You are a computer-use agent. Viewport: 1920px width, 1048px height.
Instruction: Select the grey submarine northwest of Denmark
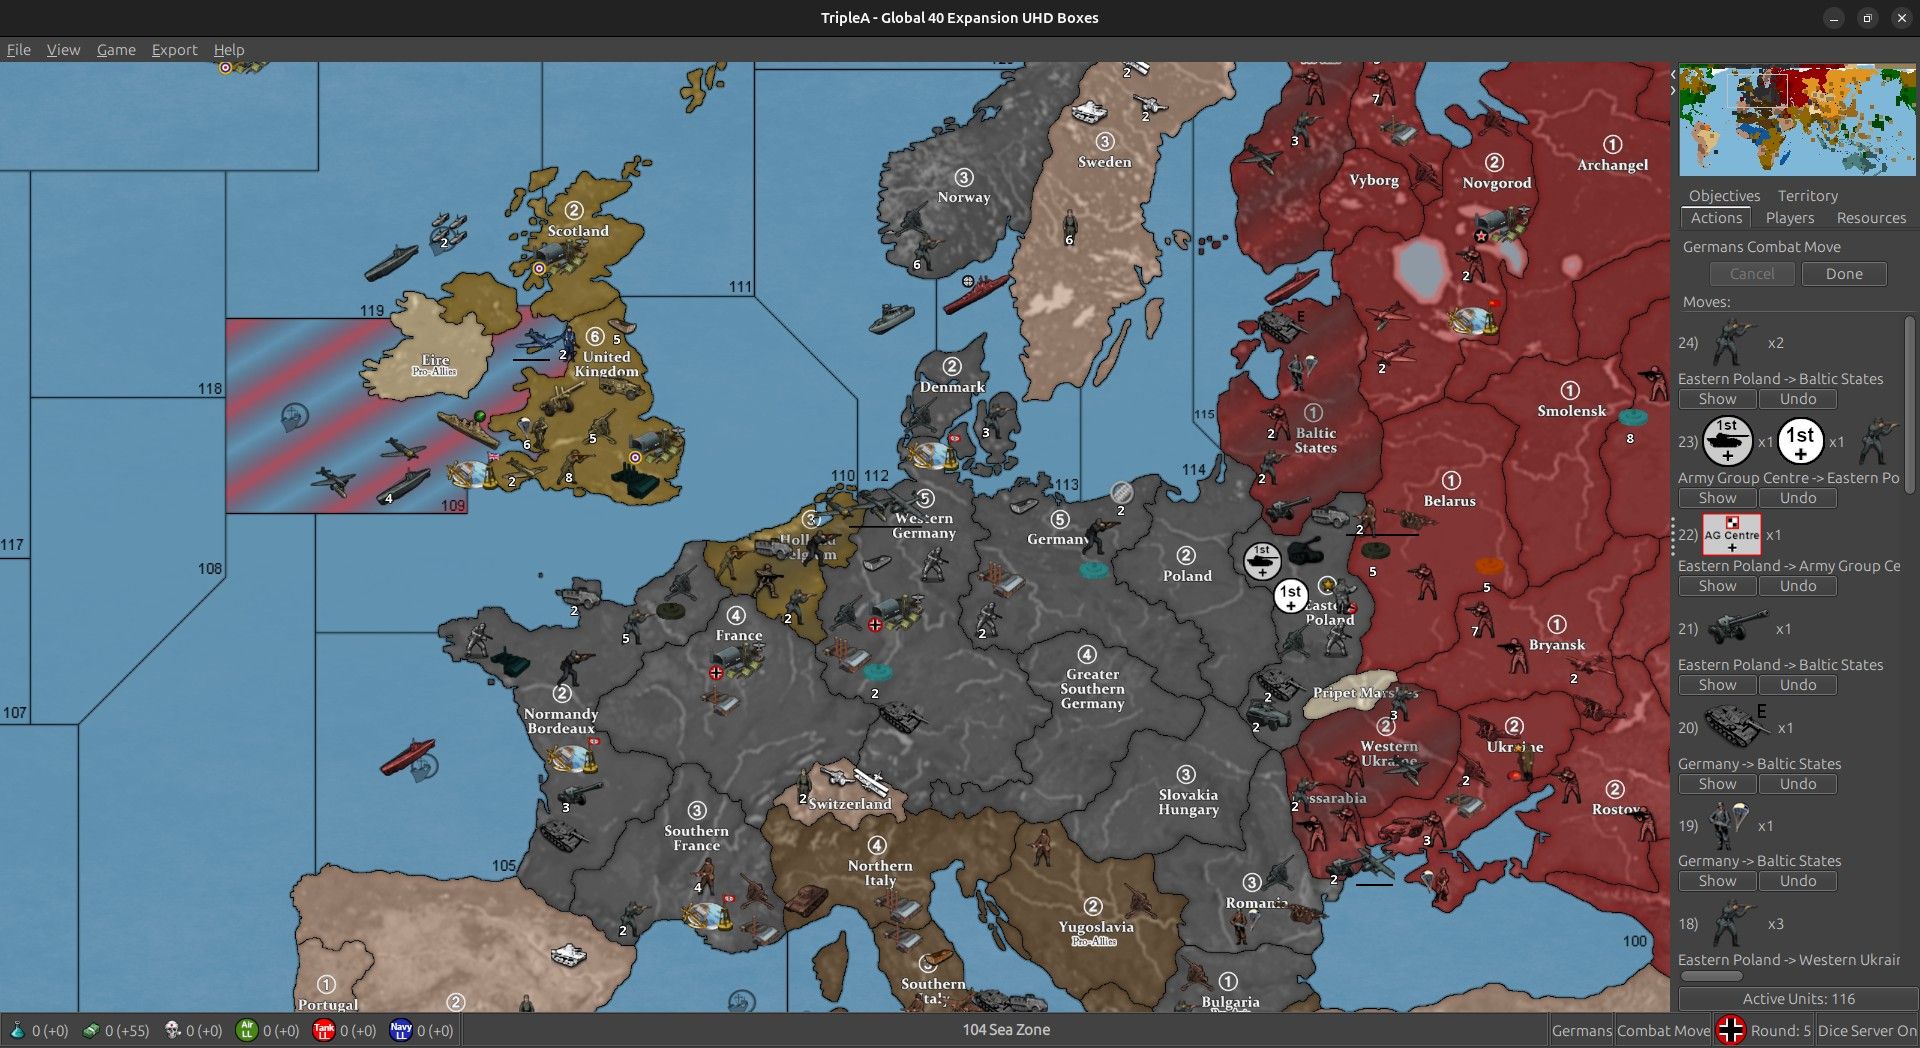pos(891,319)
